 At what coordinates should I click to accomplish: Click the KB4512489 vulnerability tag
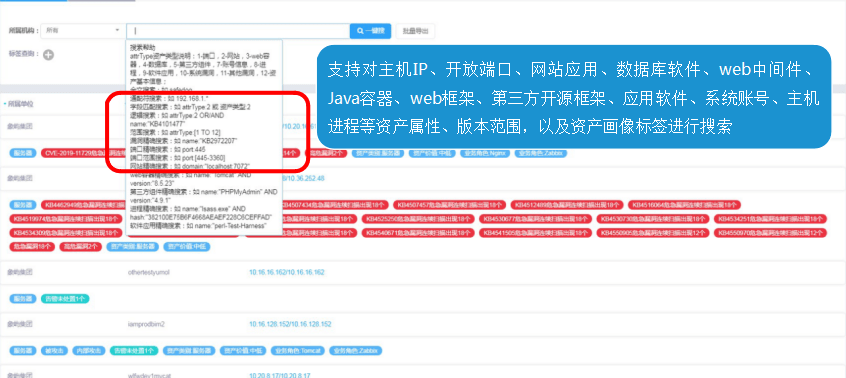568,205
